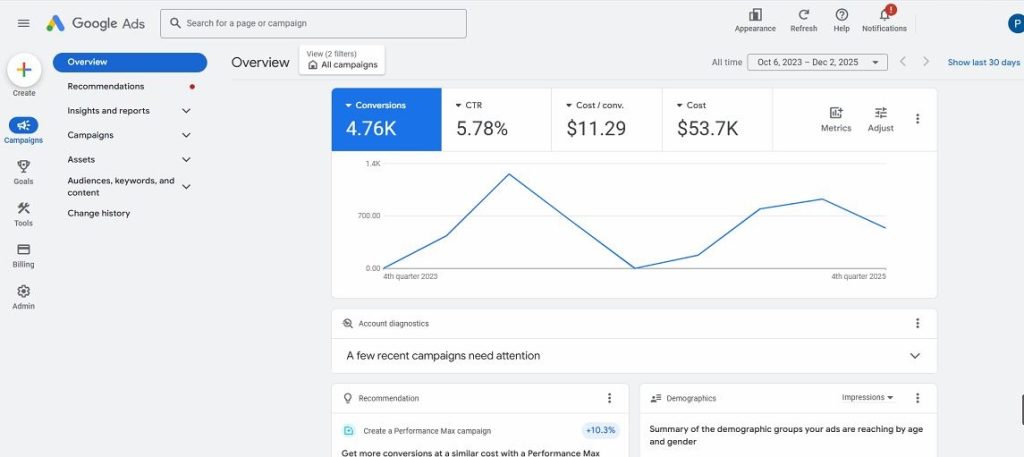
Task: Select Recommendations in the side menu
Action: pos(106,87)
